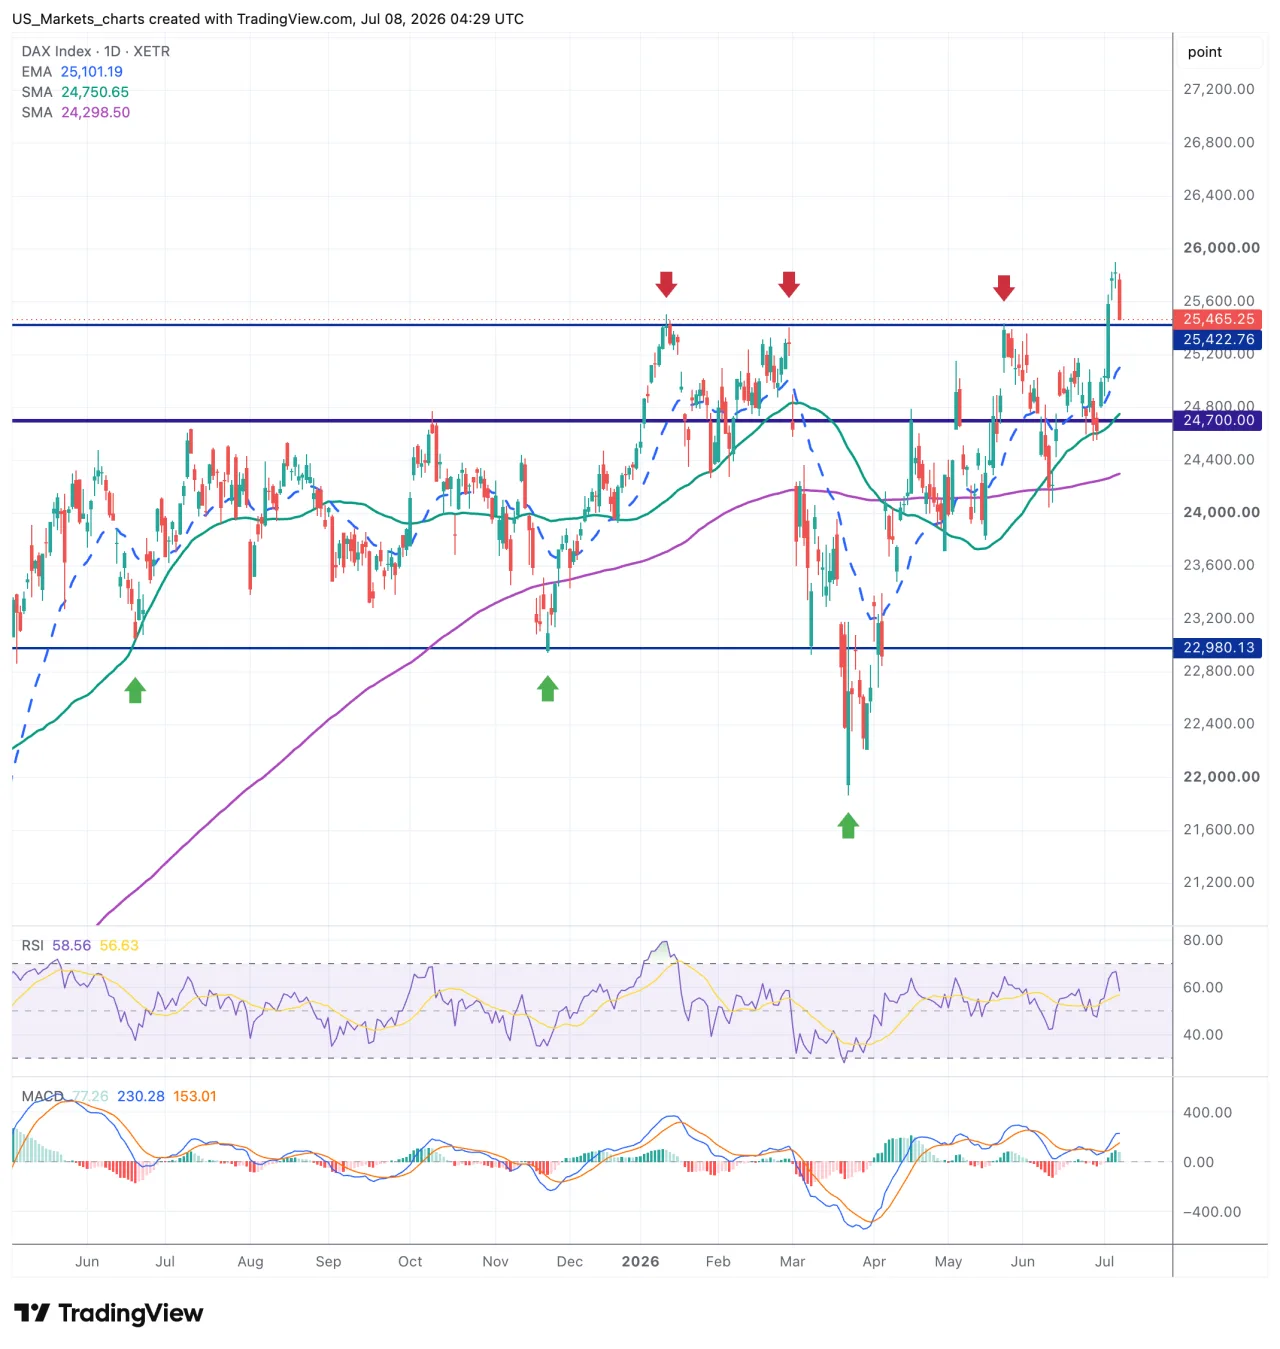The image size is (1280, 1349).
Task: Click the TradingView logo at bottom
Action: coord(109,1313)
